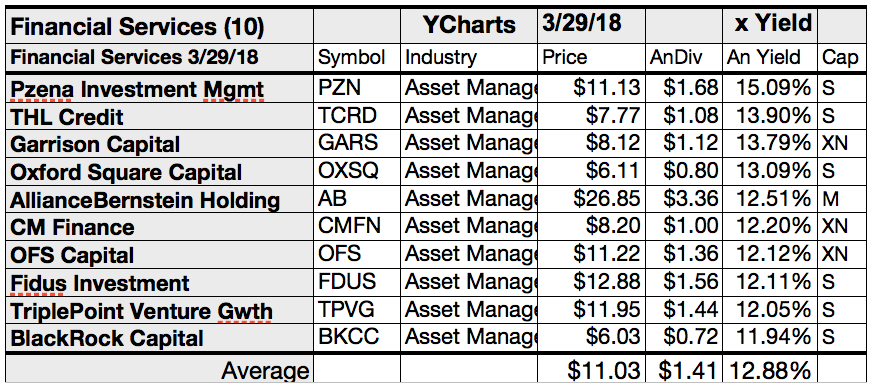Click the GARS symbol cell
This screenshot has height=388, width=870.
point(357,144)
